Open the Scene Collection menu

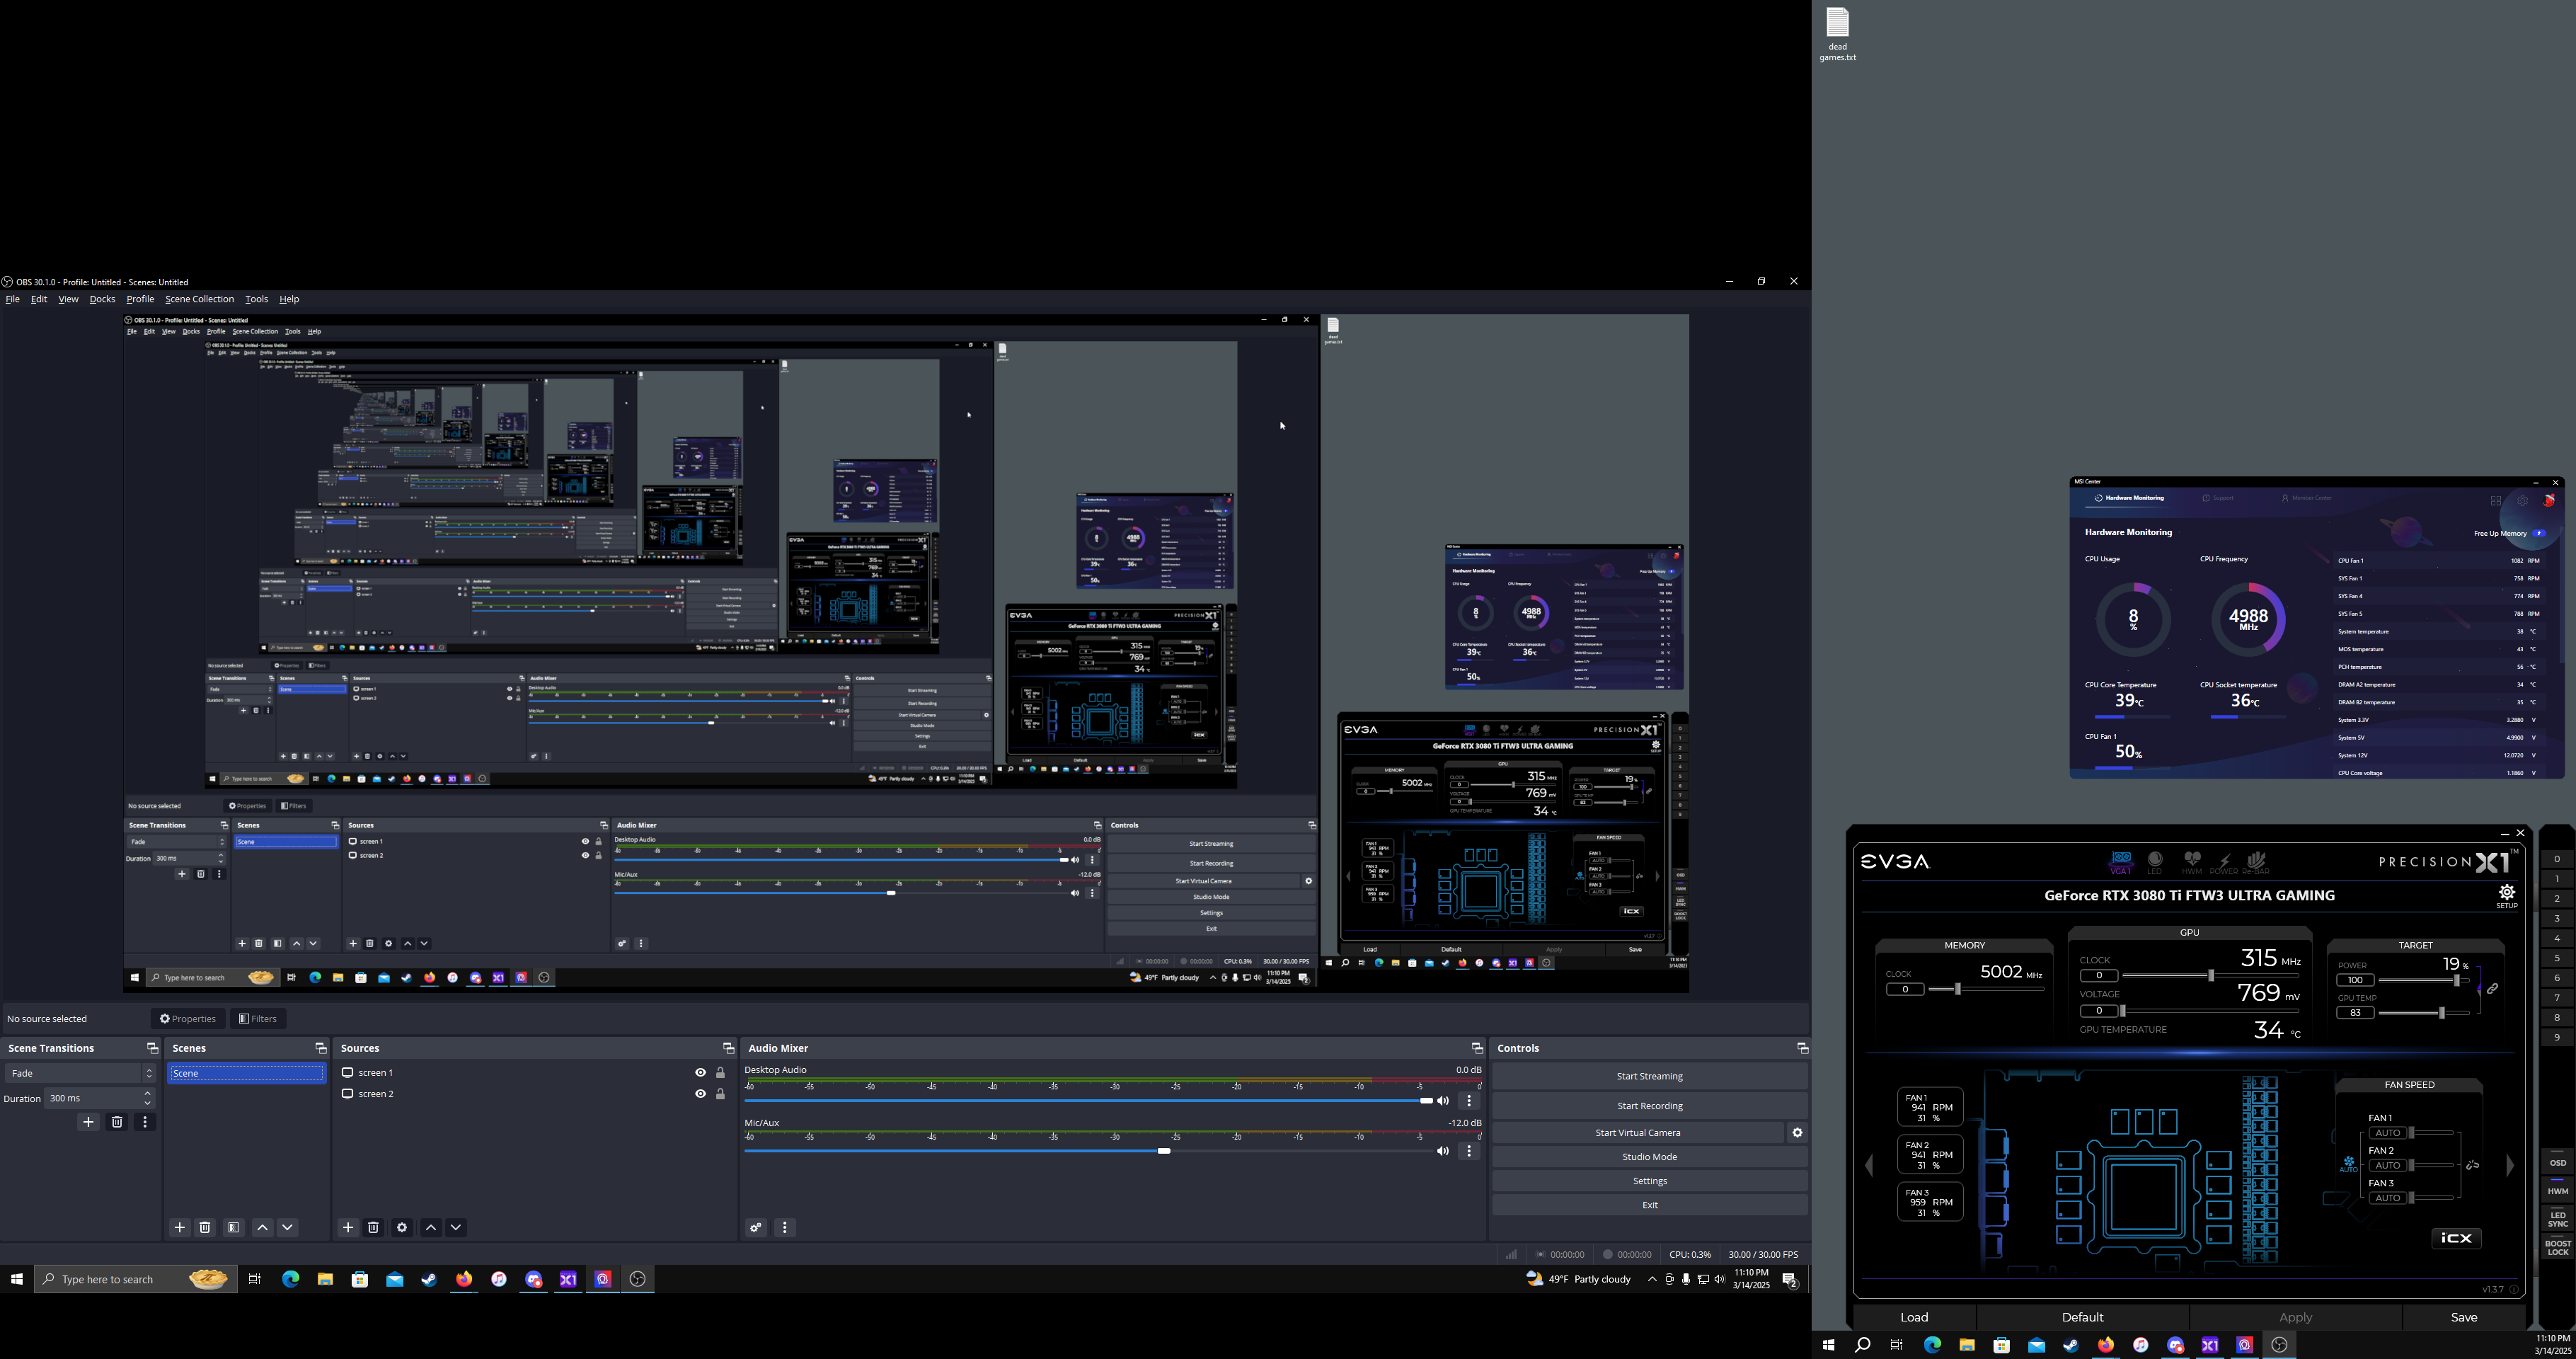pyautogui.click(x=199, y=299)
